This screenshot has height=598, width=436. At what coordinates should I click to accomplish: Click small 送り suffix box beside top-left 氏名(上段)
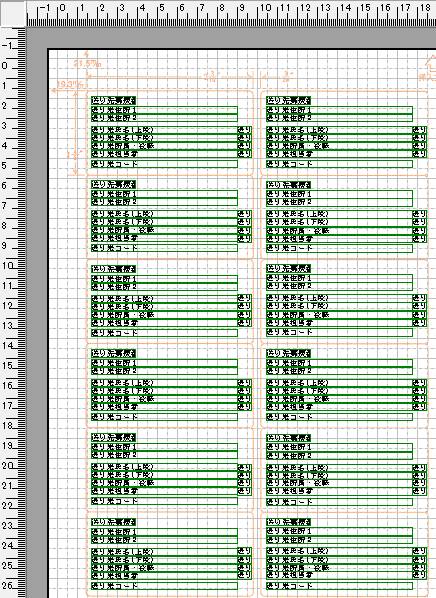[245, 130]
